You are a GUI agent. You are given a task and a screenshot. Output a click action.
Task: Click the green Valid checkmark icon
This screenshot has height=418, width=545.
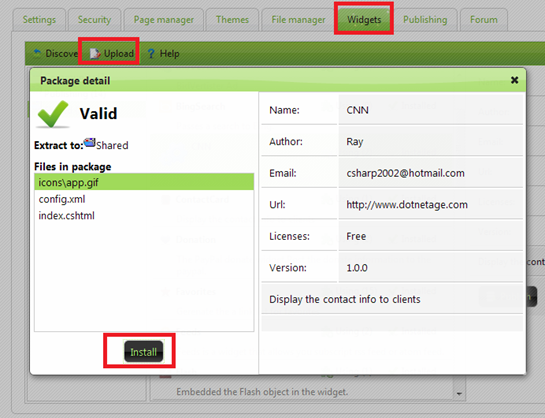53,114
